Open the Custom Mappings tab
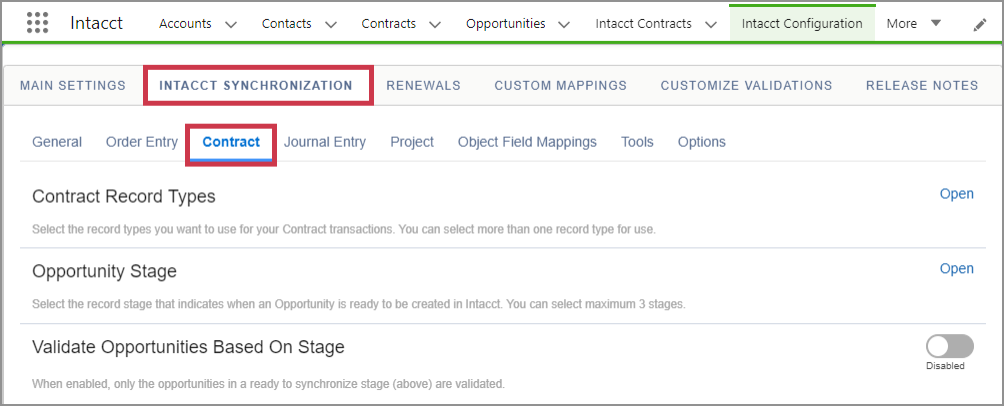This screenshot has height=406, width=1004. [x=560, y=85]
